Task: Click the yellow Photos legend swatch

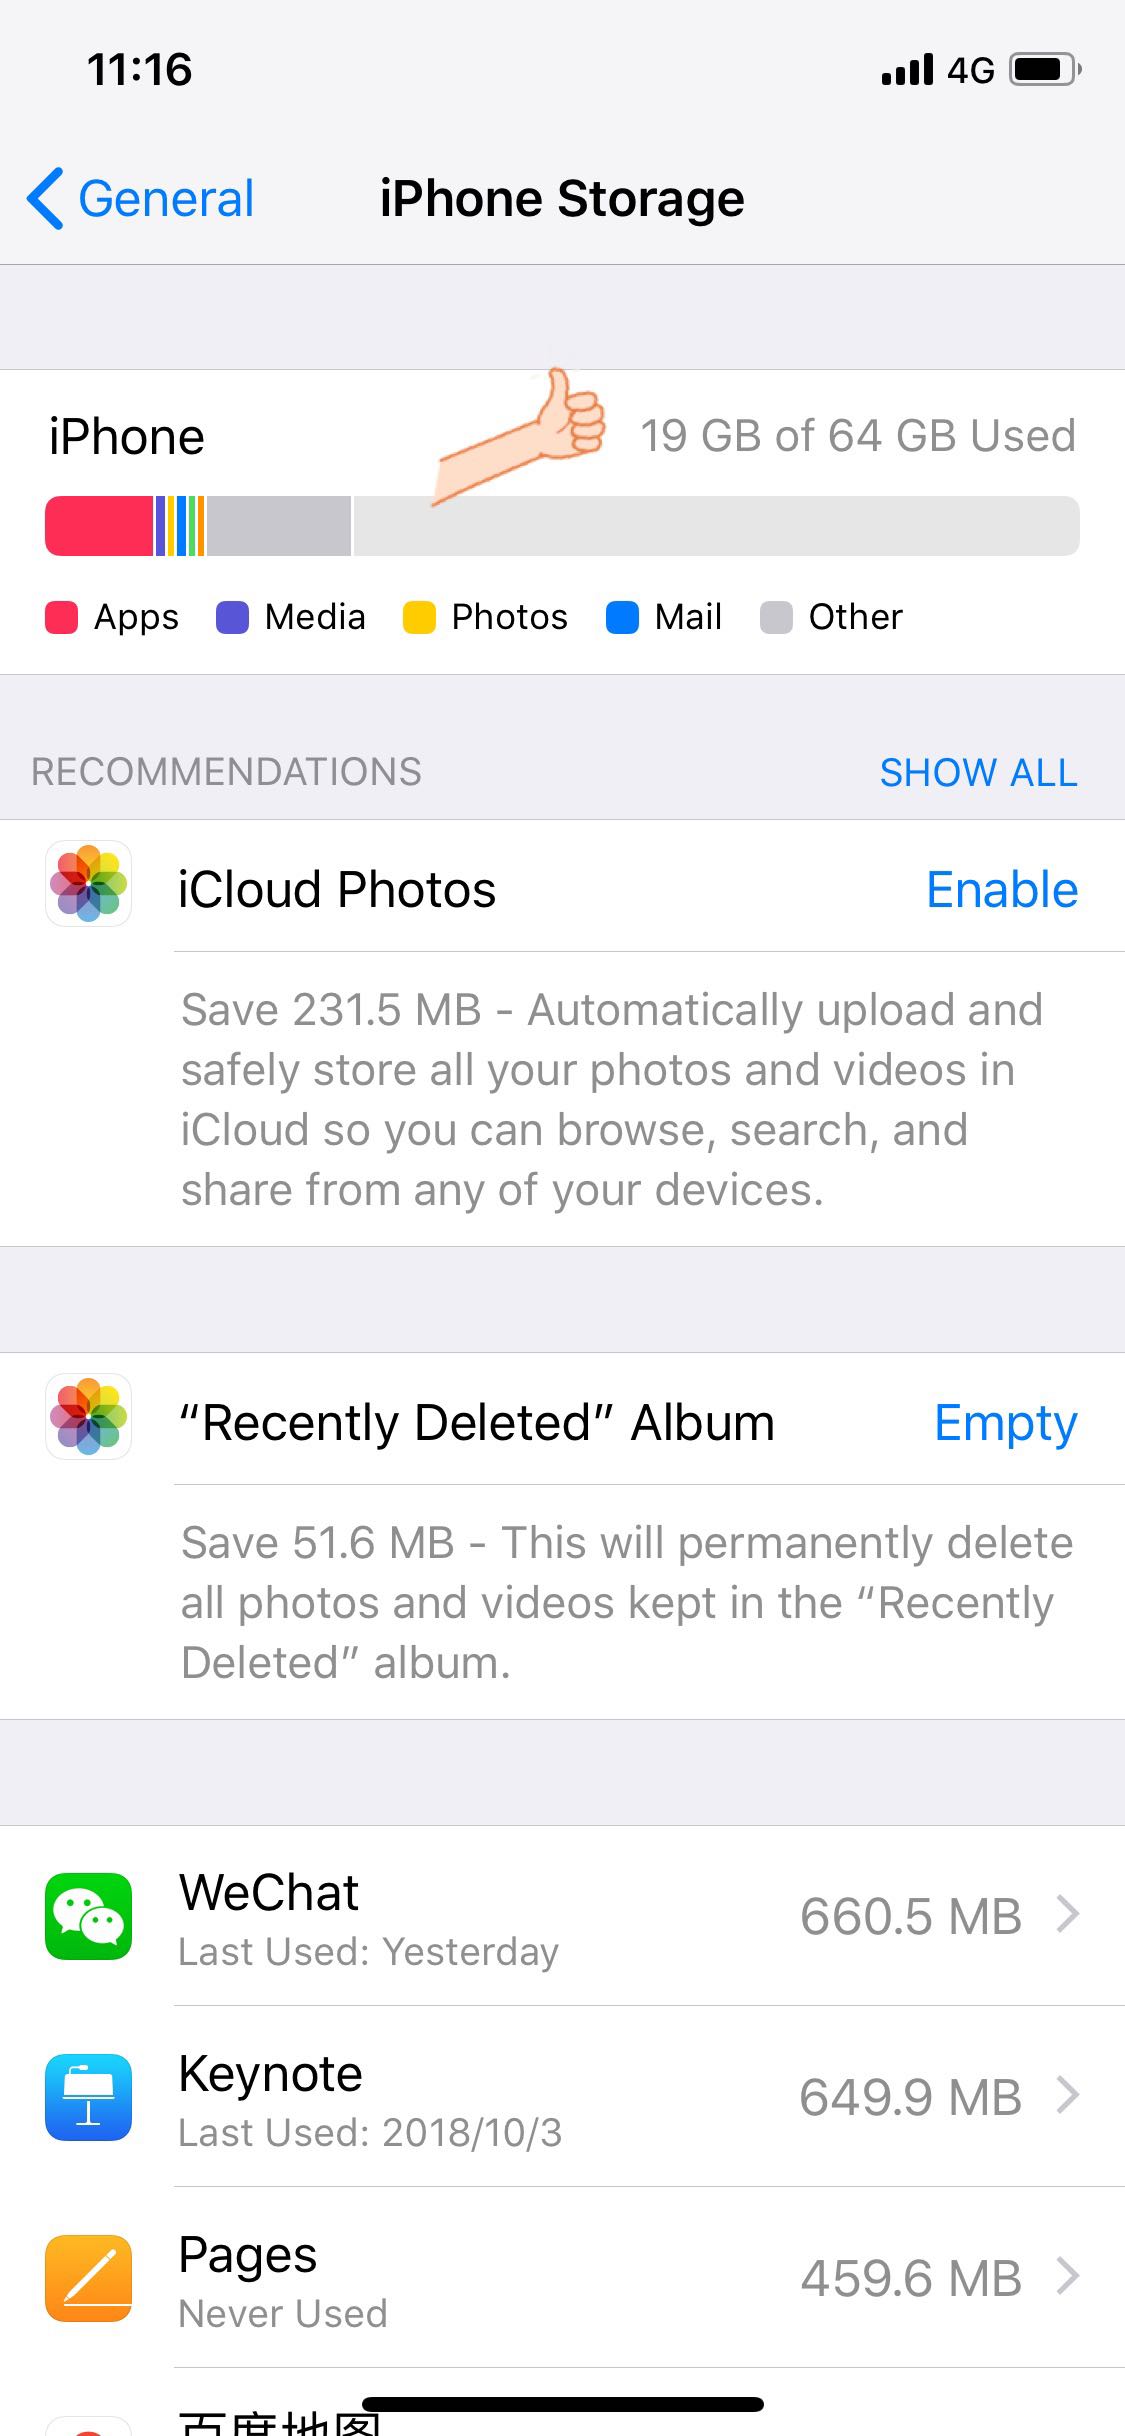Action: pos(419,617)
